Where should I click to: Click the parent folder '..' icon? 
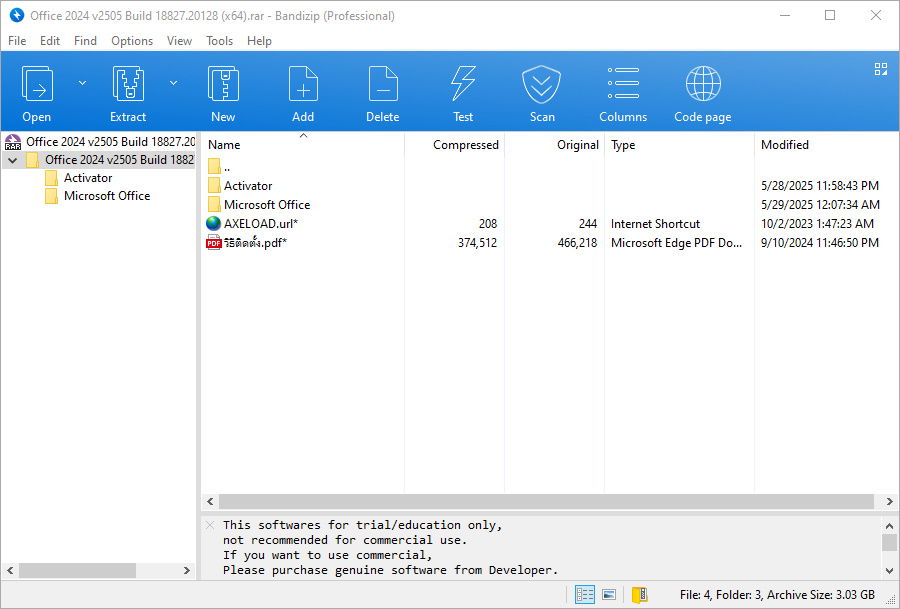(214, 166)
